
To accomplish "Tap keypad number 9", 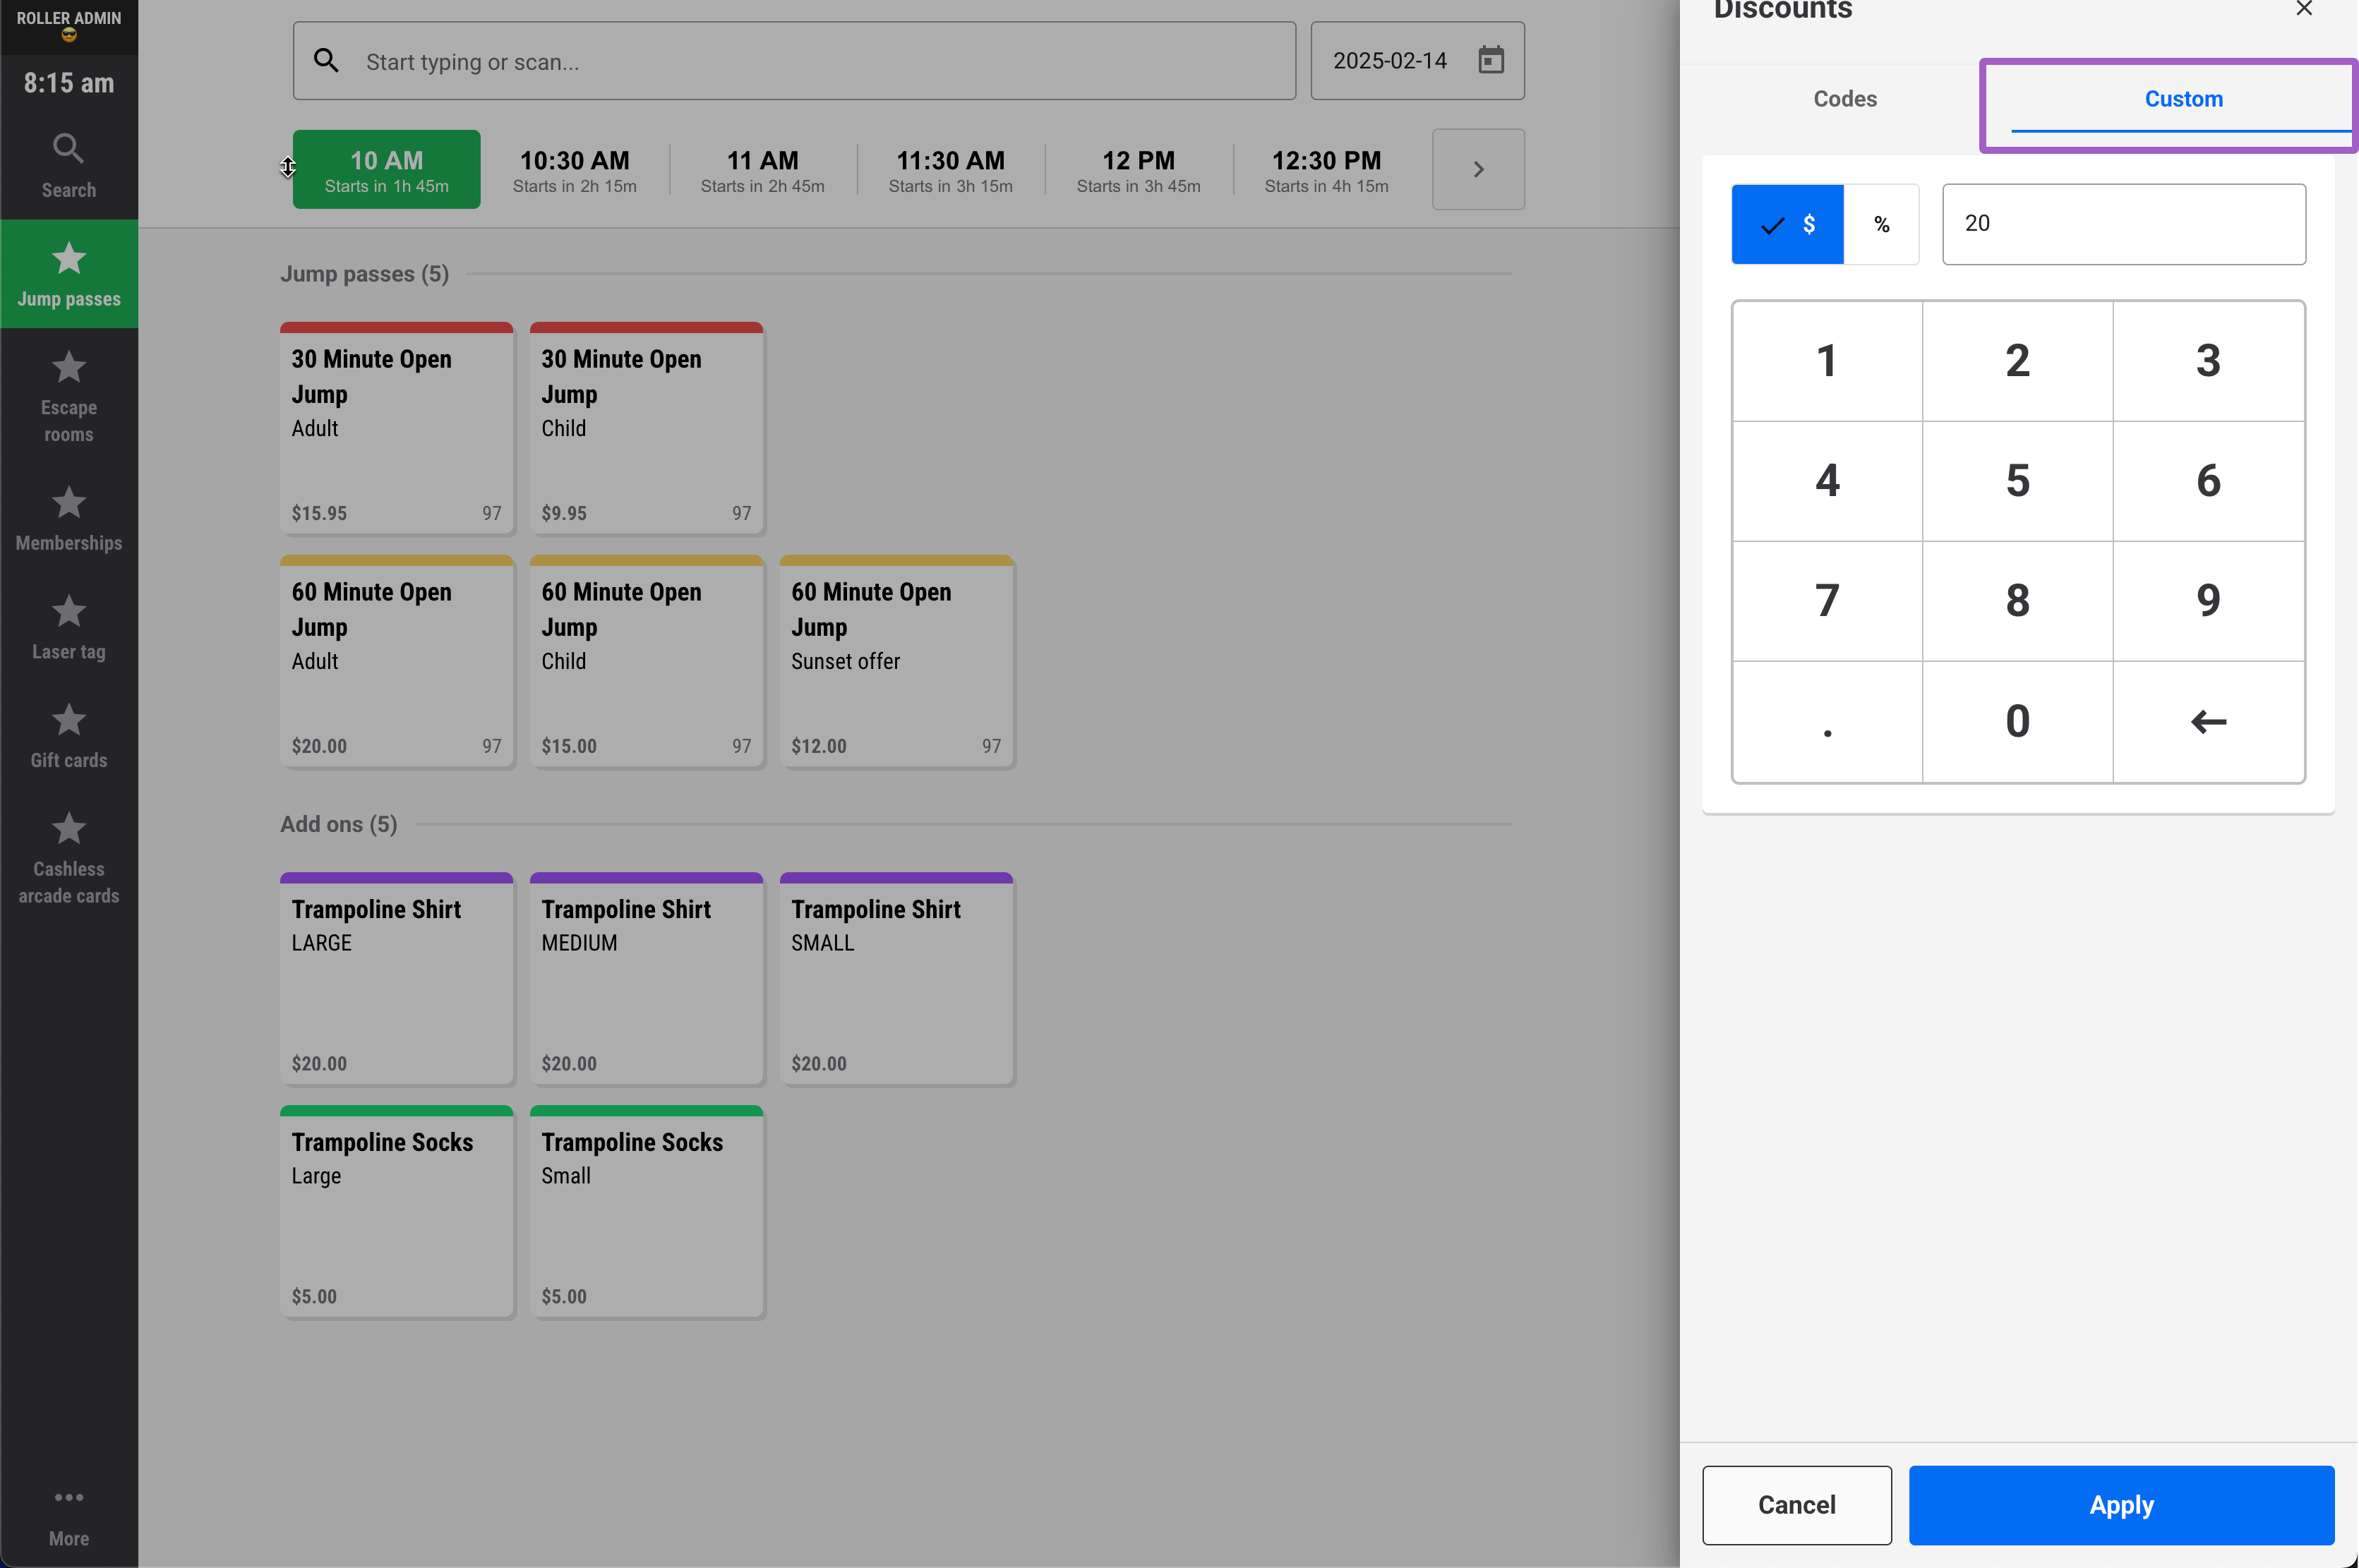I will [2208, 601].
